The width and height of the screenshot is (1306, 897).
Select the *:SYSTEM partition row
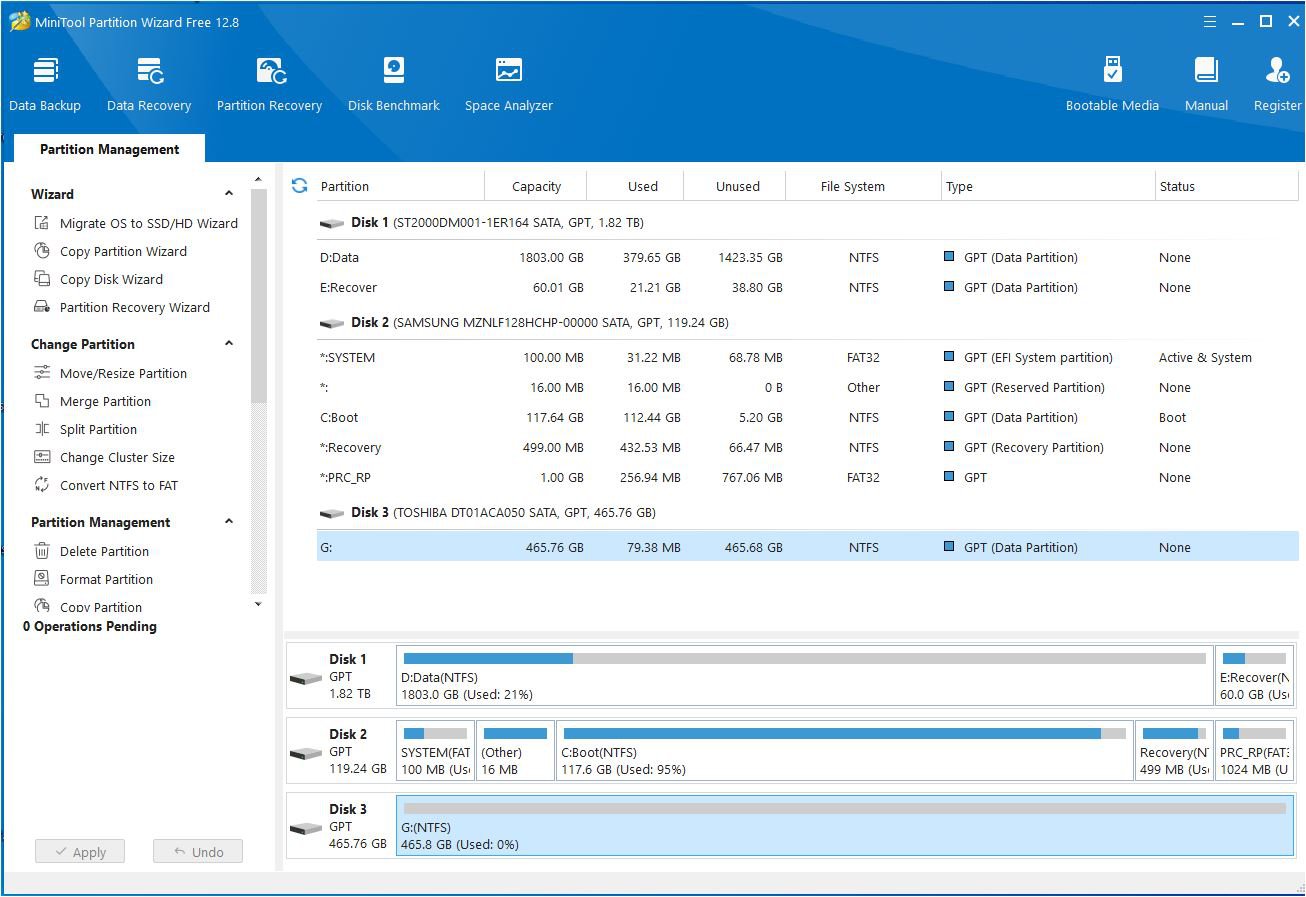pos(807,357)
